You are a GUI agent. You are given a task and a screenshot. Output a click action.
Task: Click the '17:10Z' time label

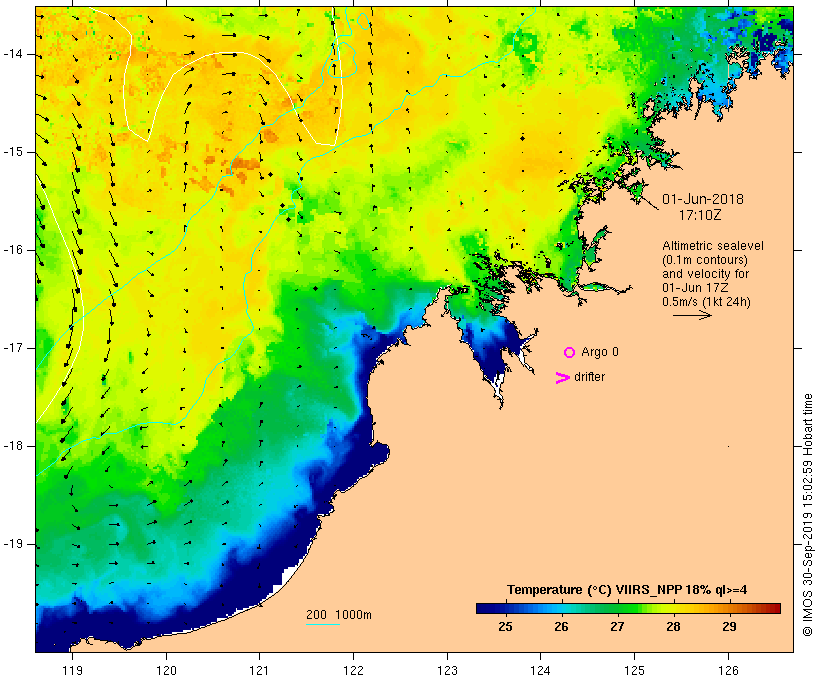(x=700, y=215)
